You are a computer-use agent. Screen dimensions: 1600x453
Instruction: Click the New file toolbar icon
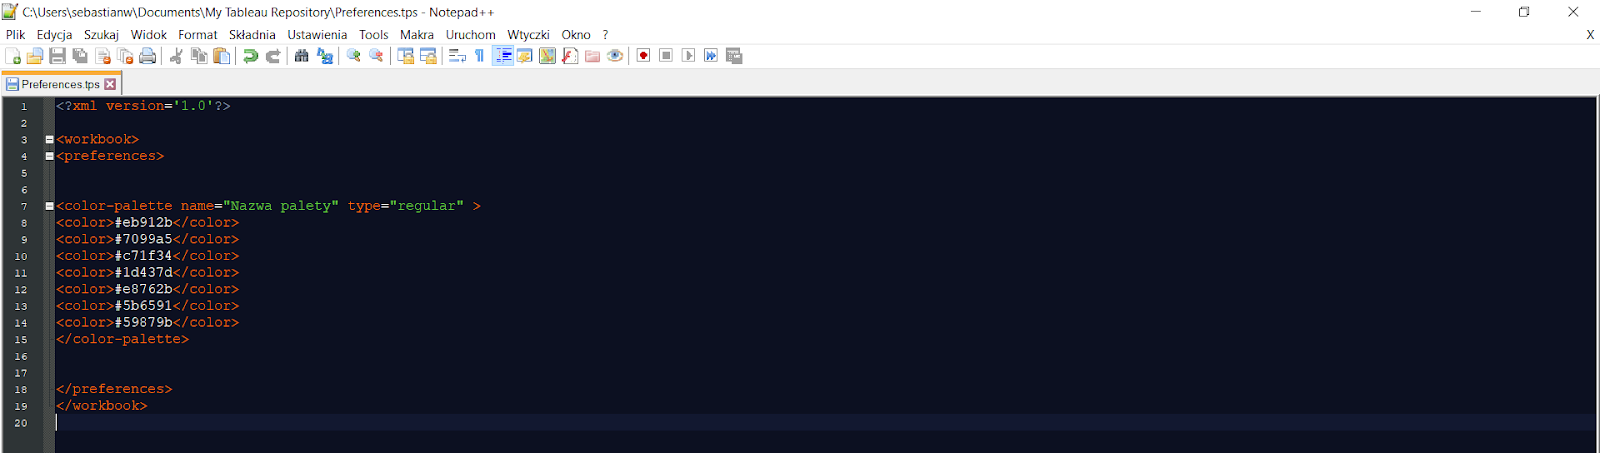tap(13, 56)
